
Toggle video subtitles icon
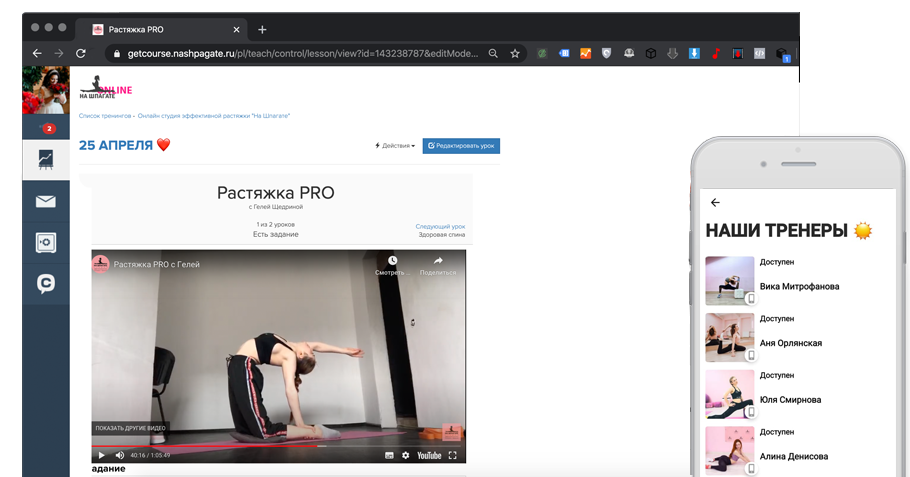389,456
